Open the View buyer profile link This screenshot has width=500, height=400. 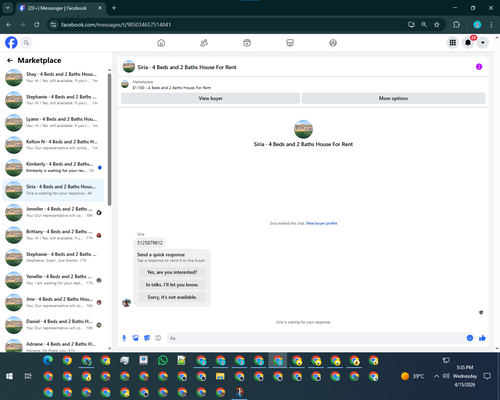point(321,223)
